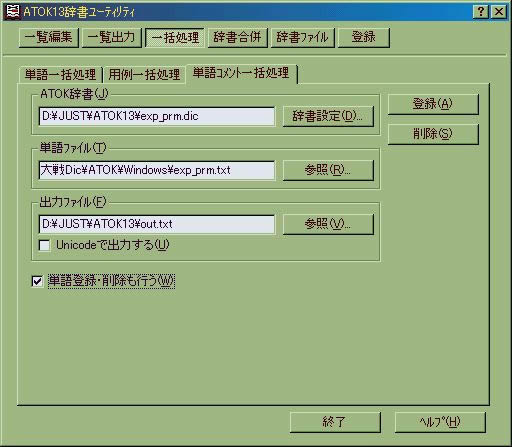Uncheck 単語登録・削除も行う checkbox
This screenshot has width=512, height=447.
pyautogui.click(x=37, y=281)
